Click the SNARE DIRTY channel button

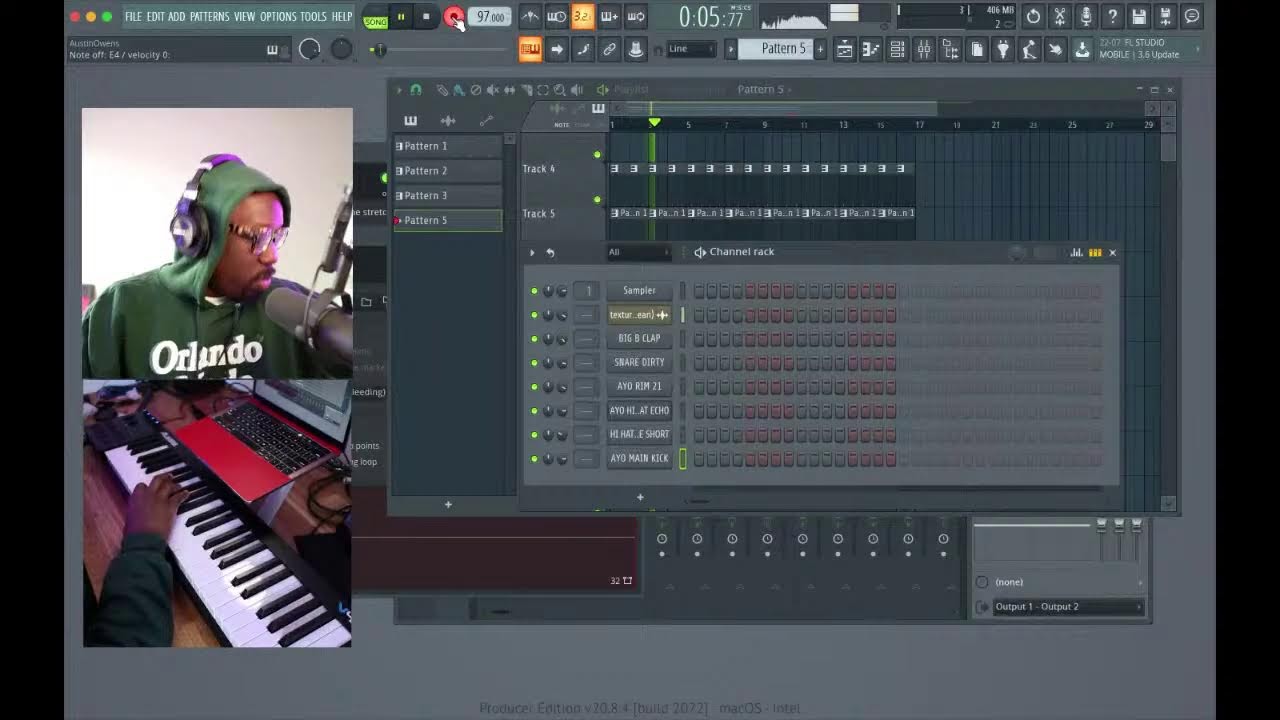tap(639, 362)
